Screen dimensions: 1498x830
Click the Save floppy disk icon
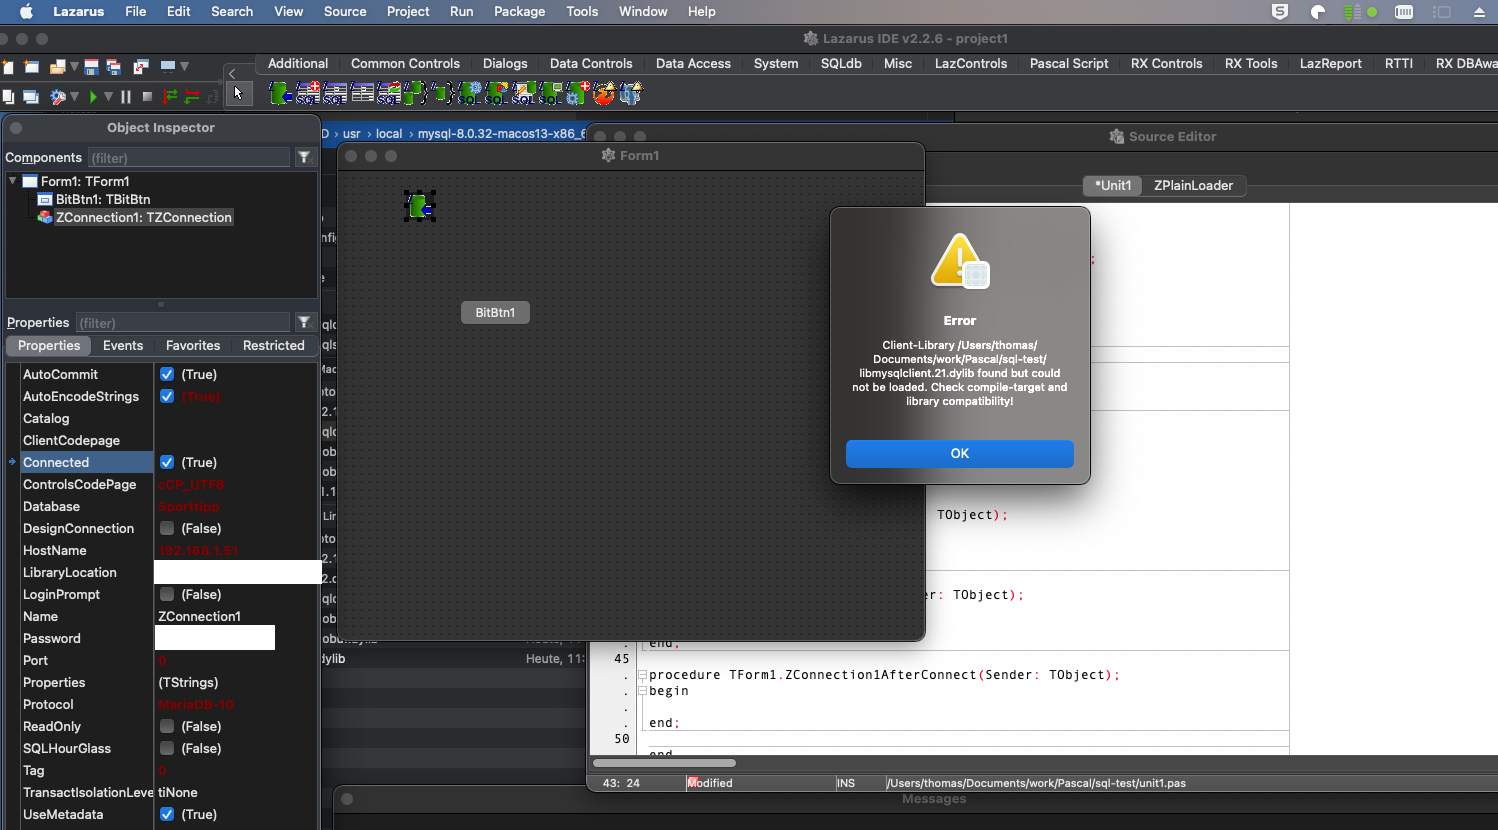91,67
